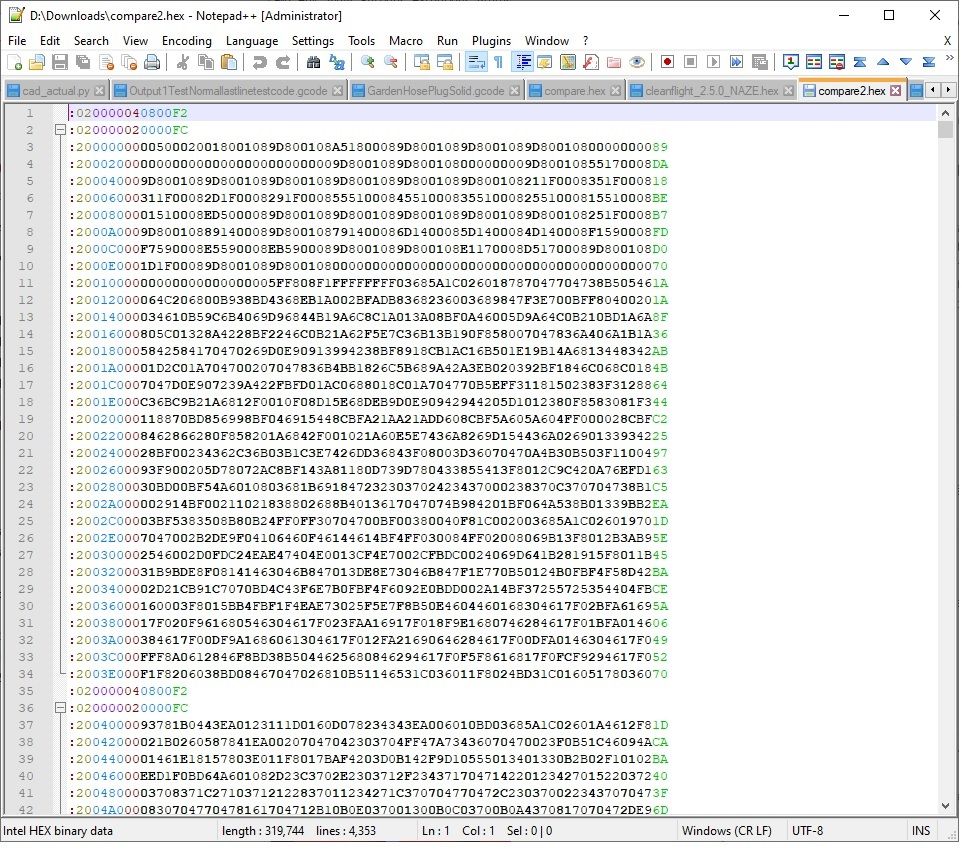Jump to first difference icon

860,62
